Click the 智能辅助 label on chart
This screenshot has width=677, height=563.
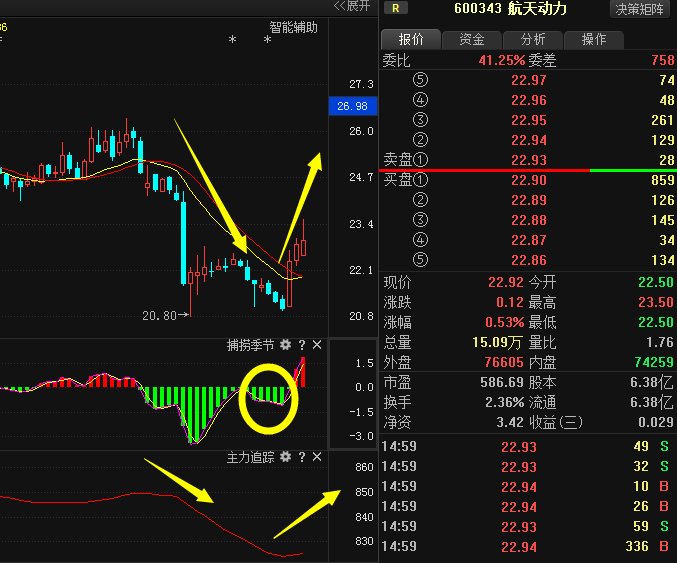click(294, 27)
